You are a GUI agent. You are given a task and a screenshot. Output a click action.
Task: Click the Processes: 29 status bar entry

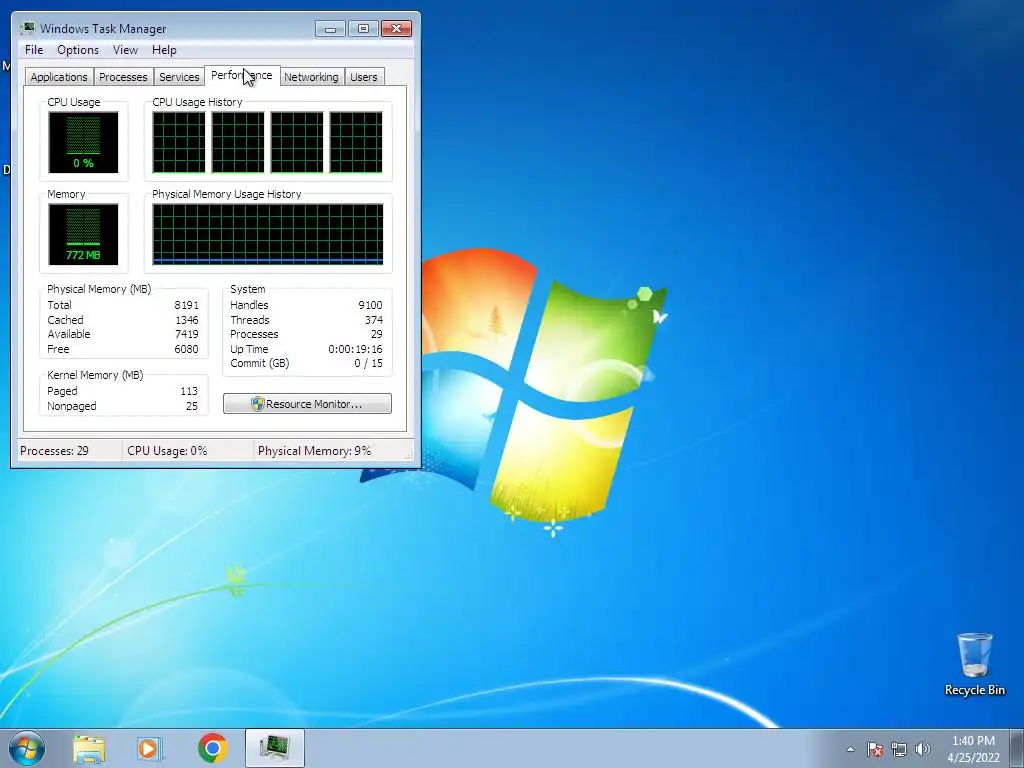[55, 451]
